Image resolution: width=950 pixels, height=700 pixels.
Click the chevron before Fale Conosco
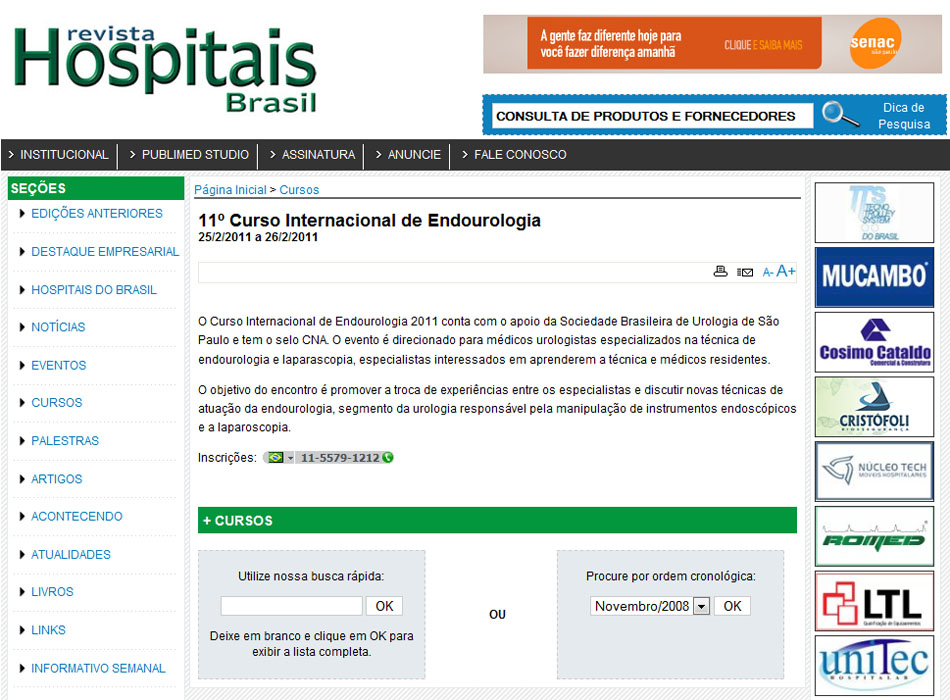(465, 155)
